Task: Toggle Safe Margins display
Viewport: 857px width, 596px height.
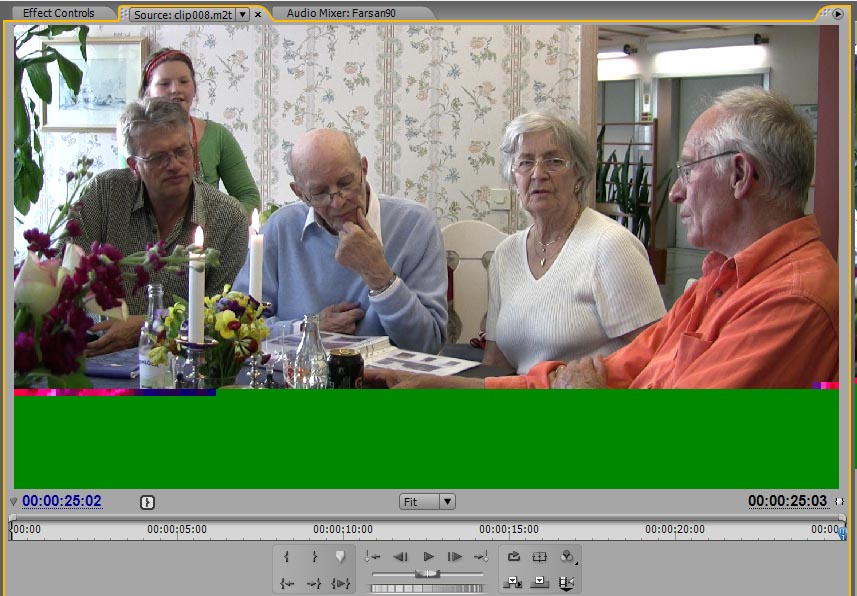Action: [539, 557]
